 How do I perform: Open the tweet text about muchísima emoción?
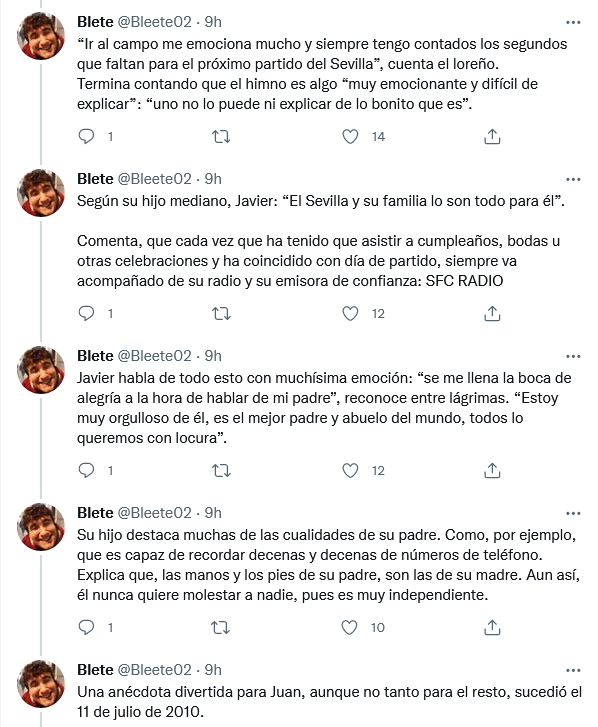(324, 408)
